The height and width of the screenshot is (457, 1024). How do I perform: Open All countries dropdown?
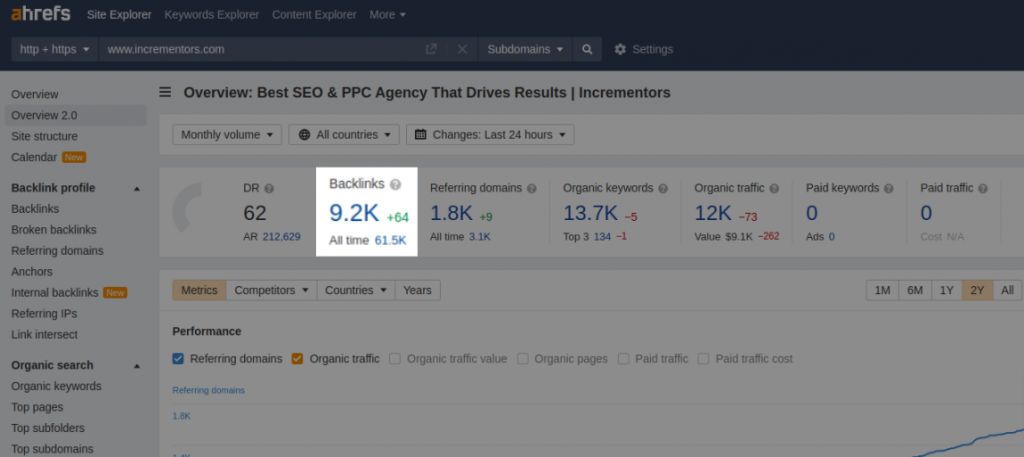(x=344, y=134)
